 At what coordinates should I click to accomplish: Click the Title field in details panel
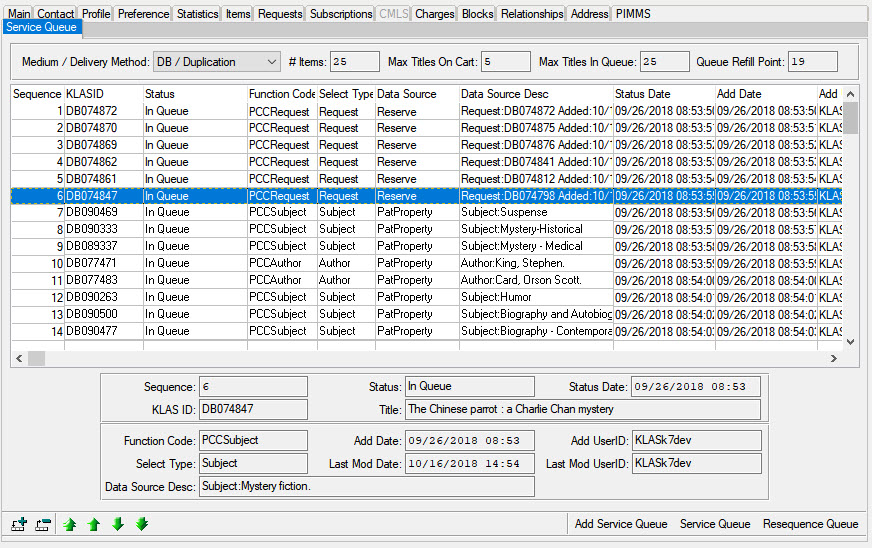(x=582, y=409)
